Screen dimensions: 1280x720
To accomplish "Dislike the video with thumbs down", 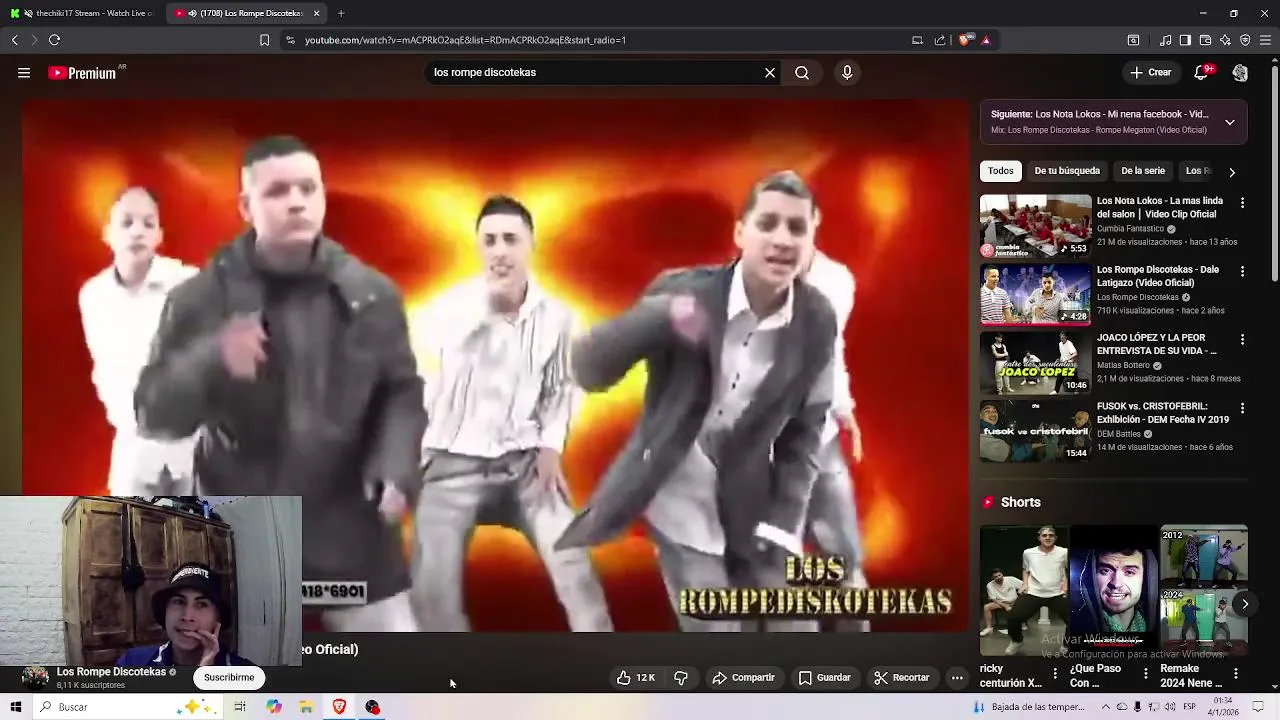I will (681, 678).
